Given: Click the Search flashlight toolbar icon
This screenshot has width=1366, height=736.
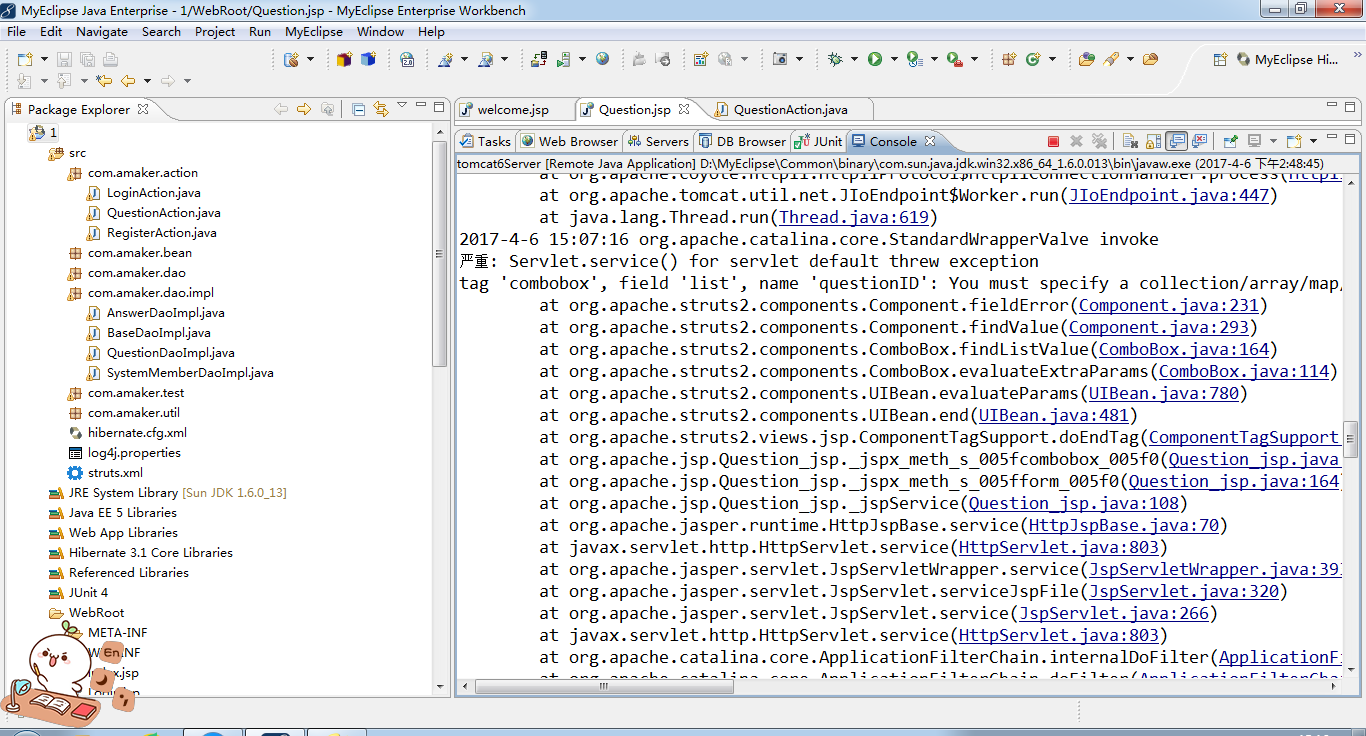Looking at the screenshot, I should [1110, 59].
